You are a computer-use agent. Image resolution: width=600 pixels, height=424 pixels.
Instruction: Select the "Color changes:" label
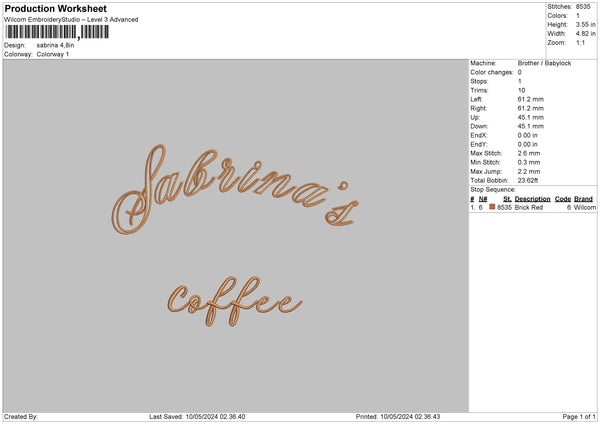pyautogui.click(x=492, y=72)
